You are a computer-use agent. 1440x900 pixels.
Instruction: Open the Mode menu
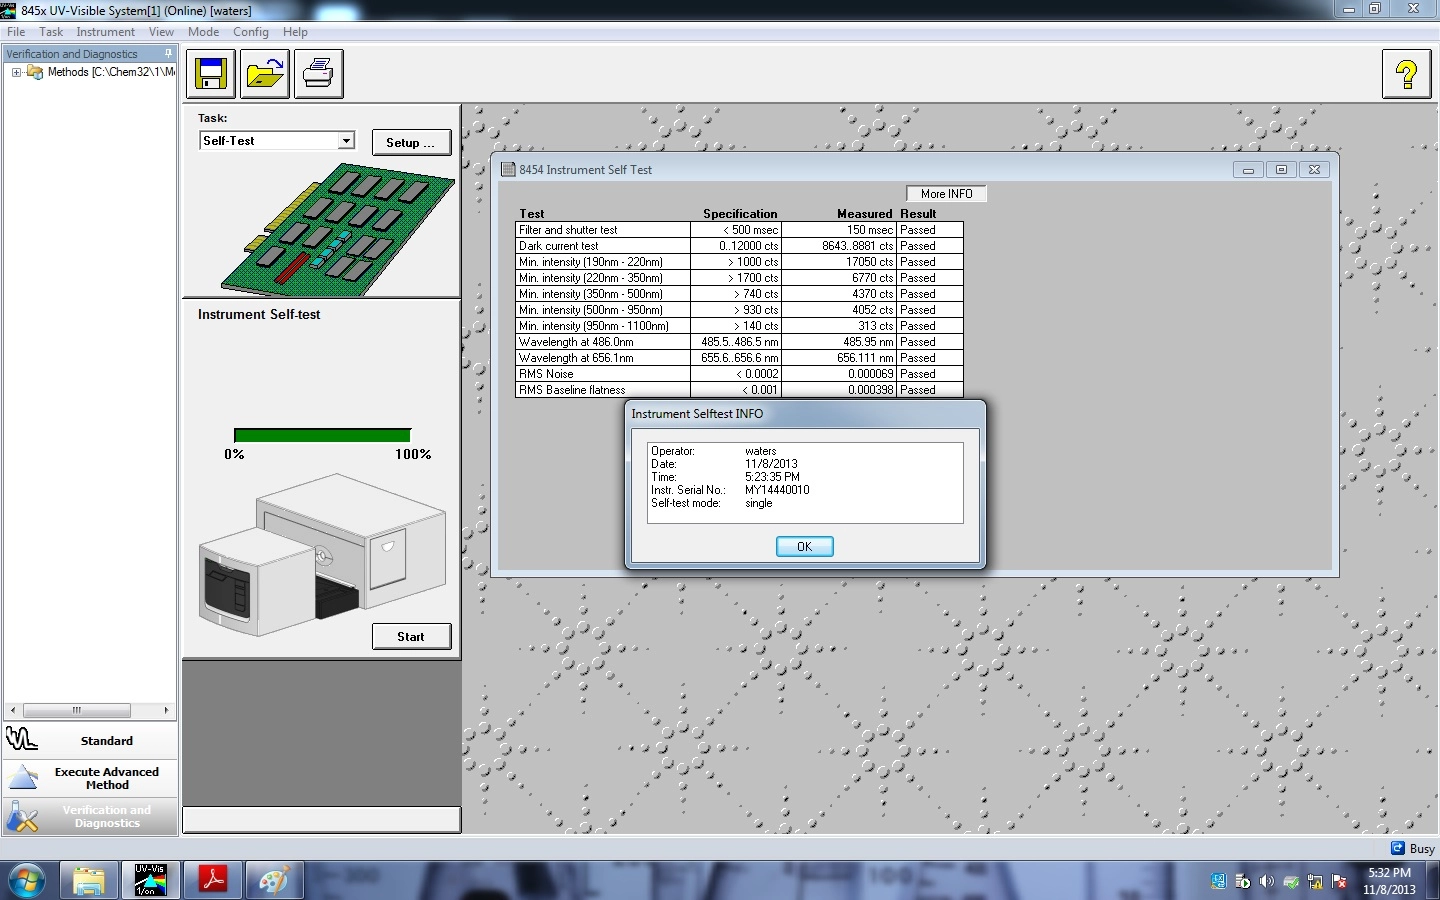[x=203, y=32]
